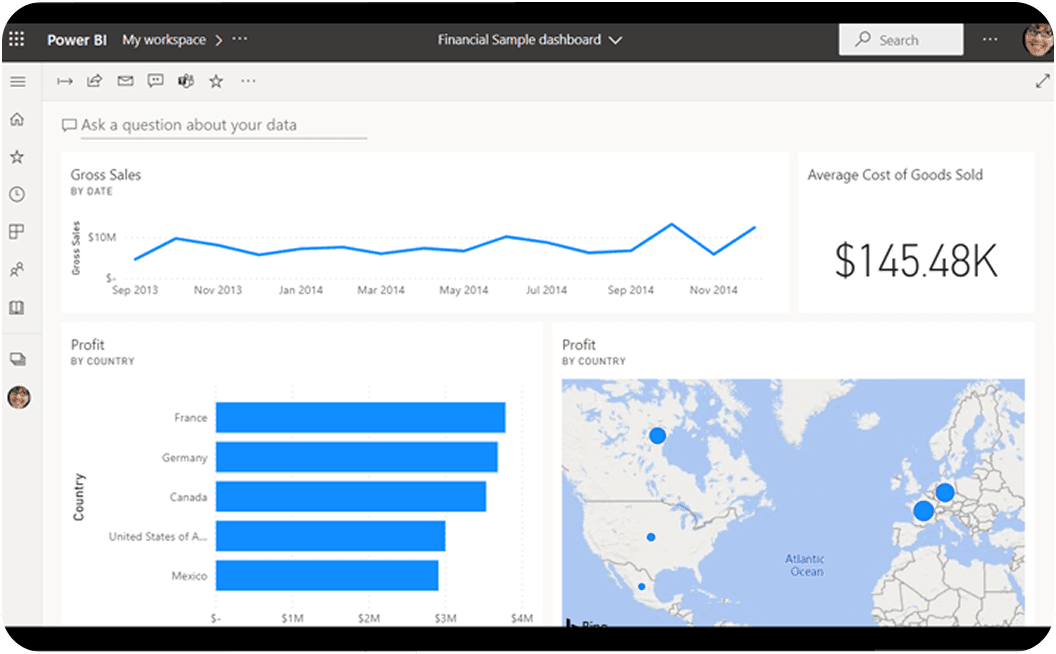Open Apps icon in left sidebar
Image resolution: width=1056 pixels, height=654 pixels.
(x=17, y=232)
